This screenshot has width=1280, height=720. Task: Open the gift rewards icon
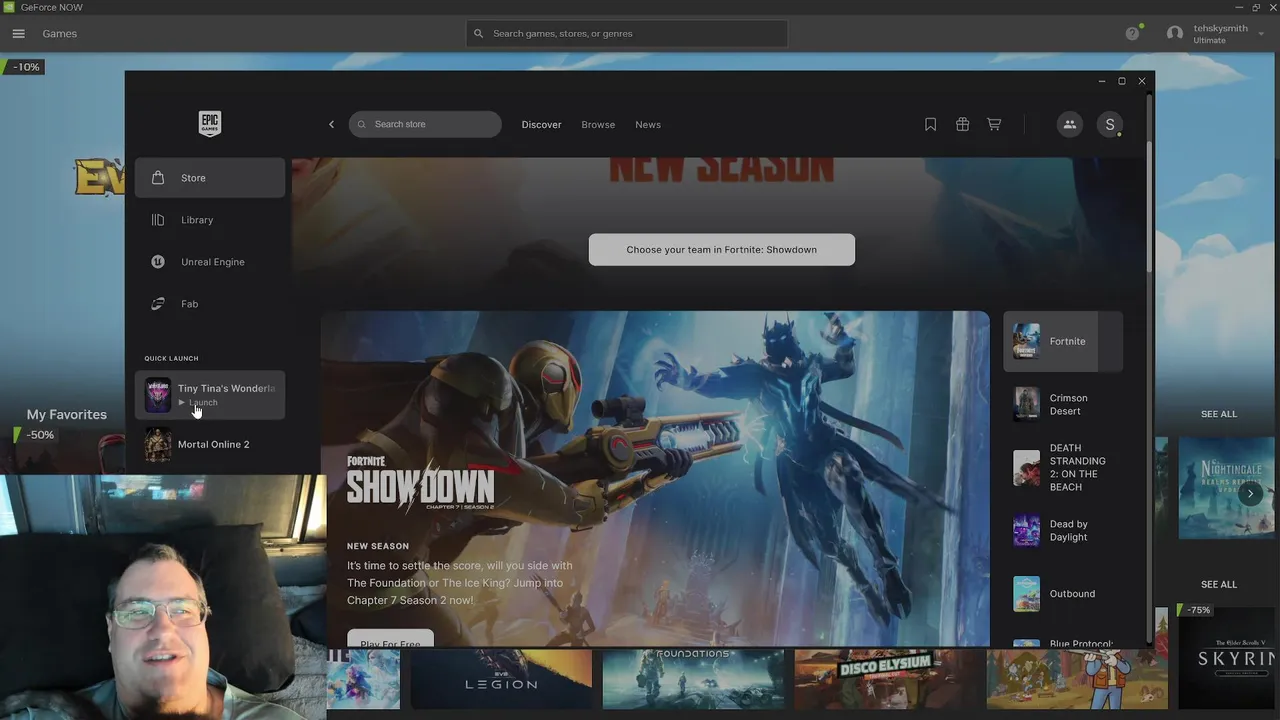962,124
